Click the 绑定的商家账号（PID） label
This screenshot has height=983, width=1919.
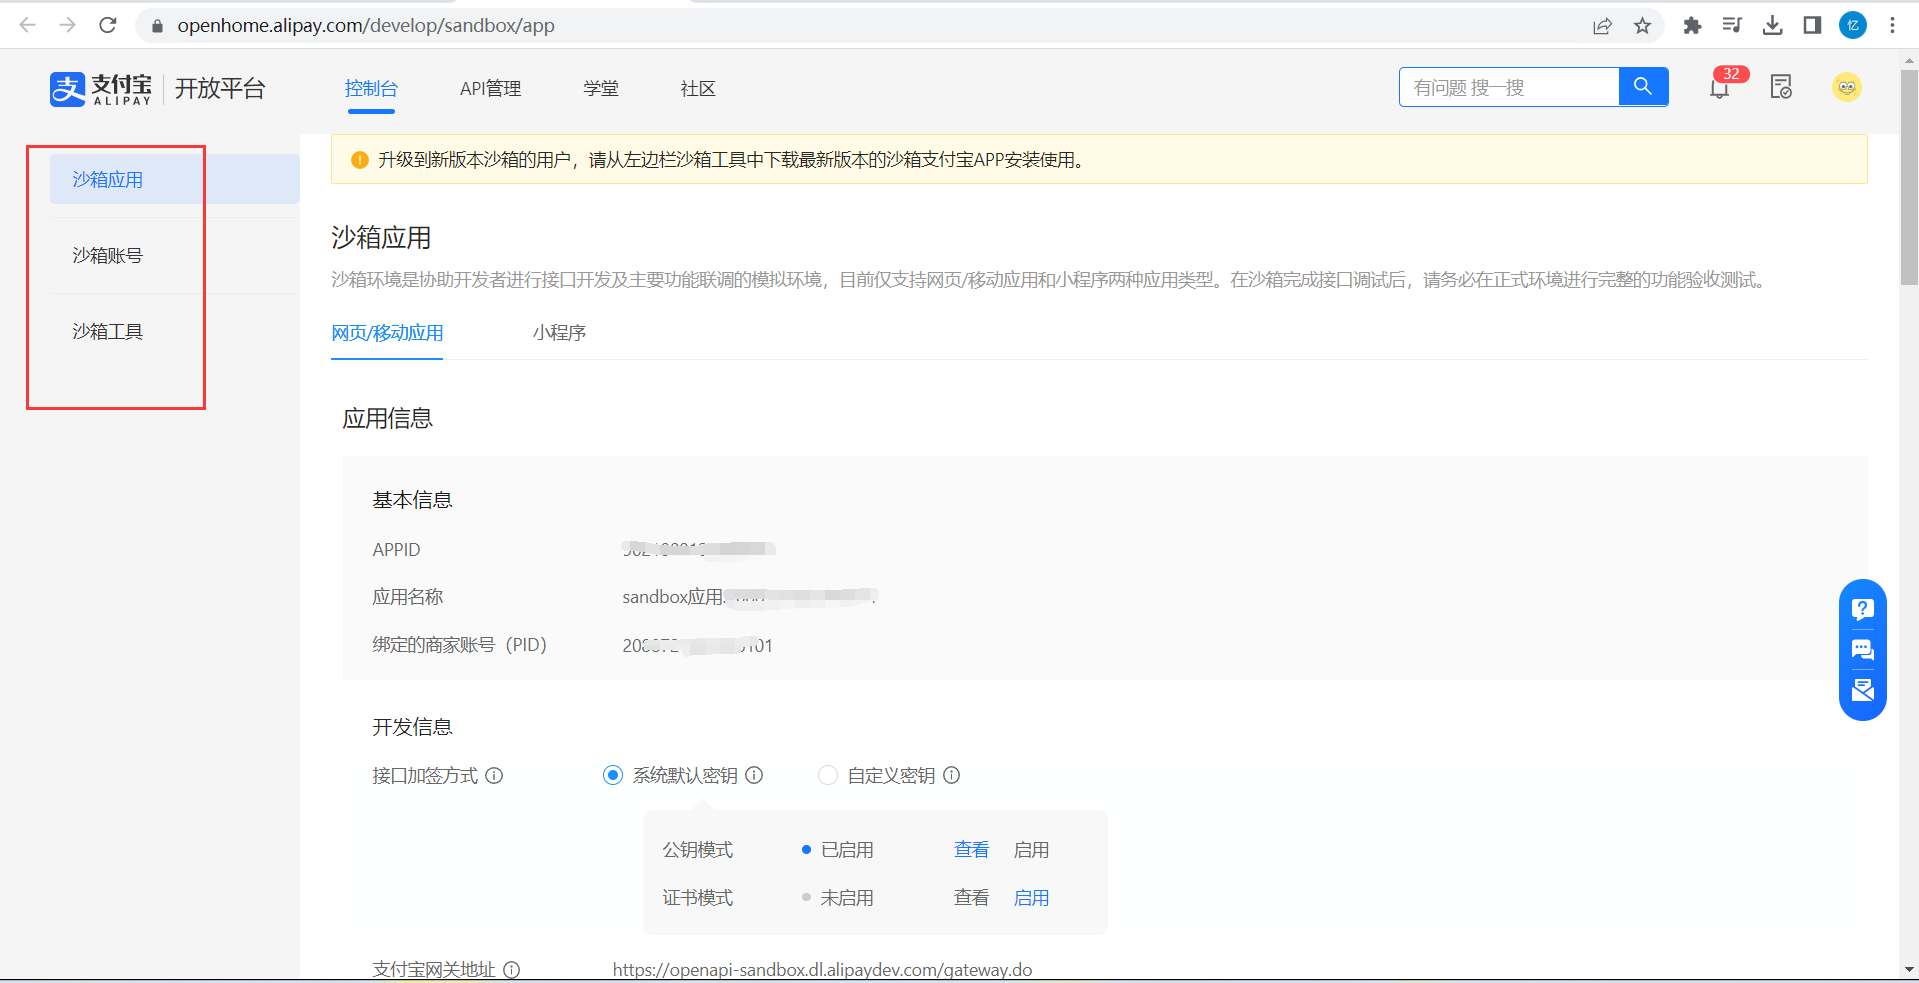click(x=460, y=645)
